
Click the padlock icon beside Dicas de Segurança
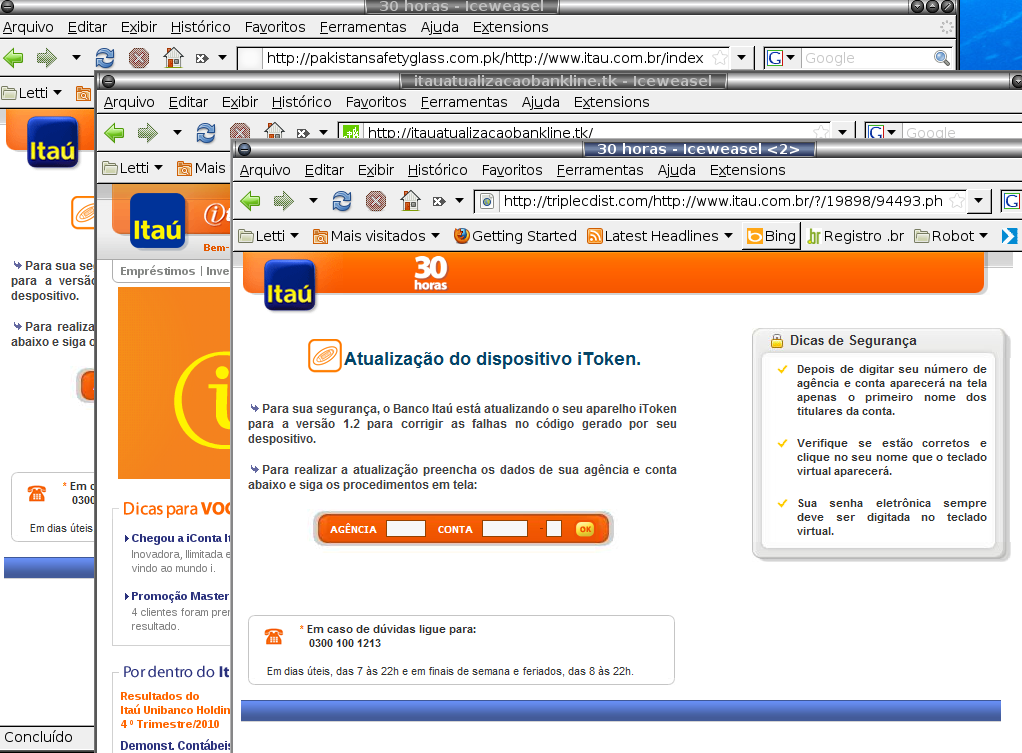(776, 341)
